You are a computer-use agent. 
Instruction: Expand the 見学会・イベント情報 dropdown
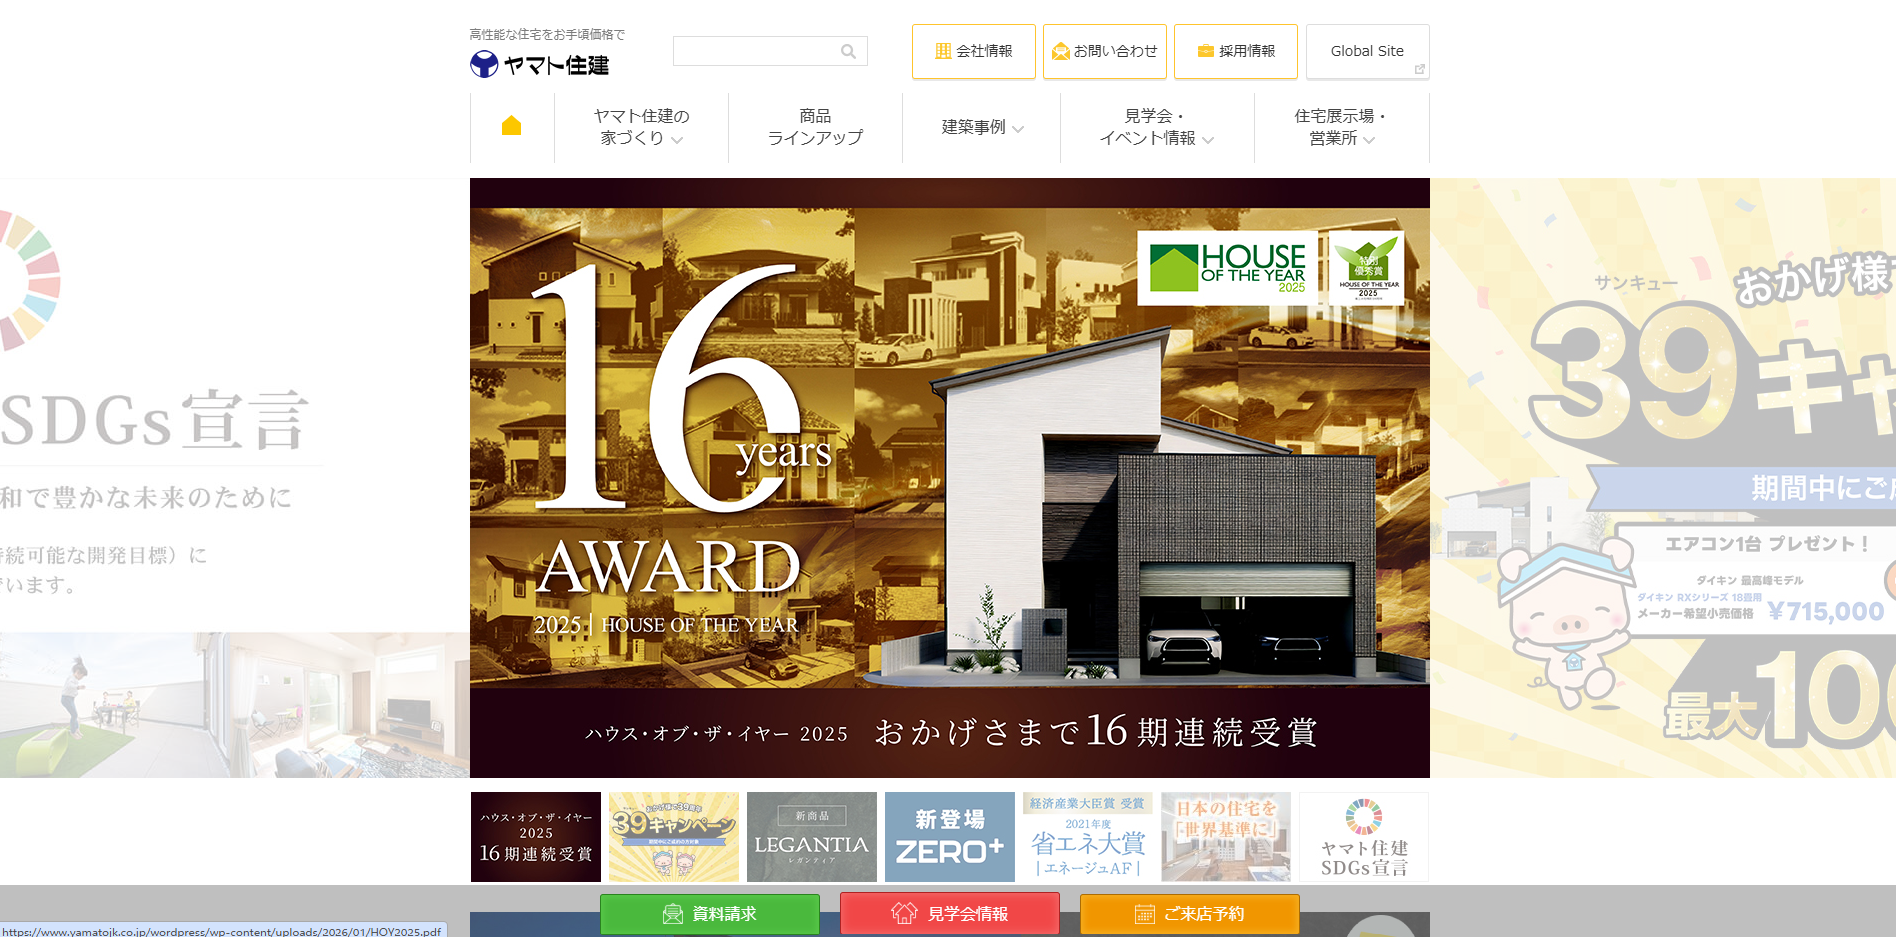(1157, 127)
